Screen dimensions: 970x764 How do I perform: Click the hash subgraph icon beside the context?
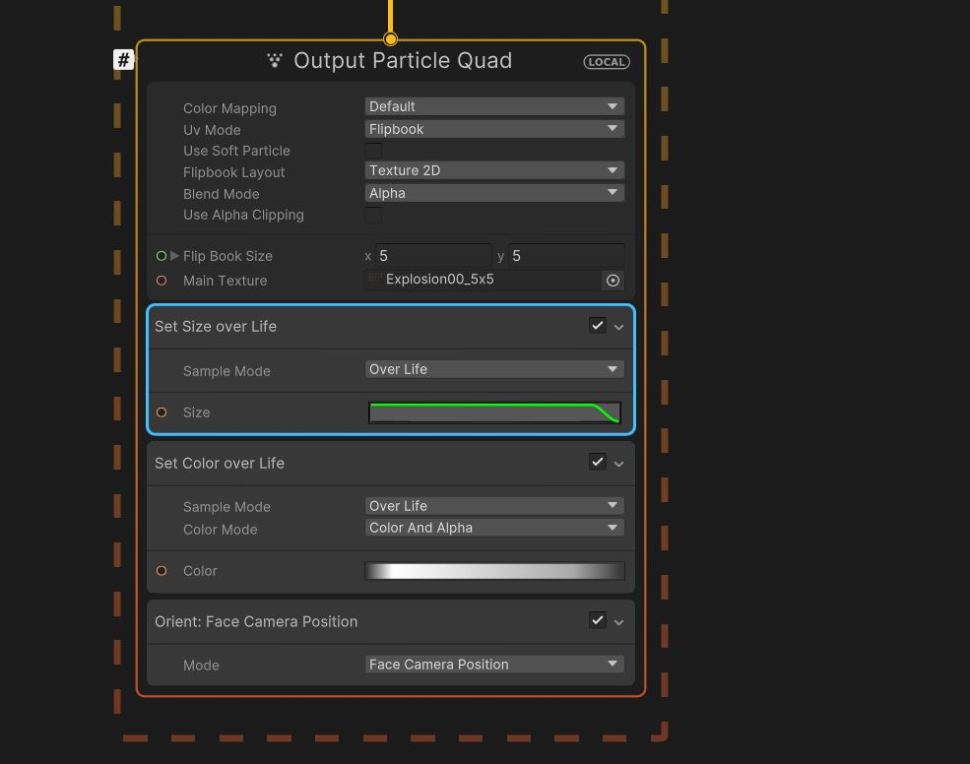[x=124, y=60]
